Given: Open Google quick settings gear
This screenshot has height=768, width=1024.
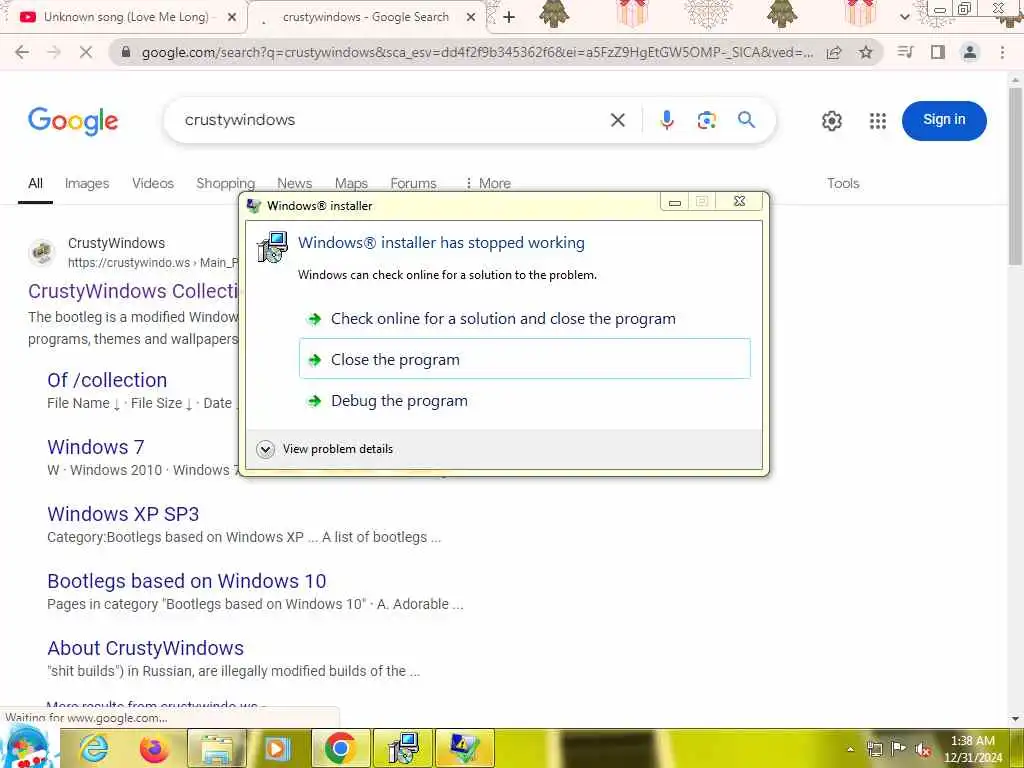Looking at the screenshot, I should (831, 121).
